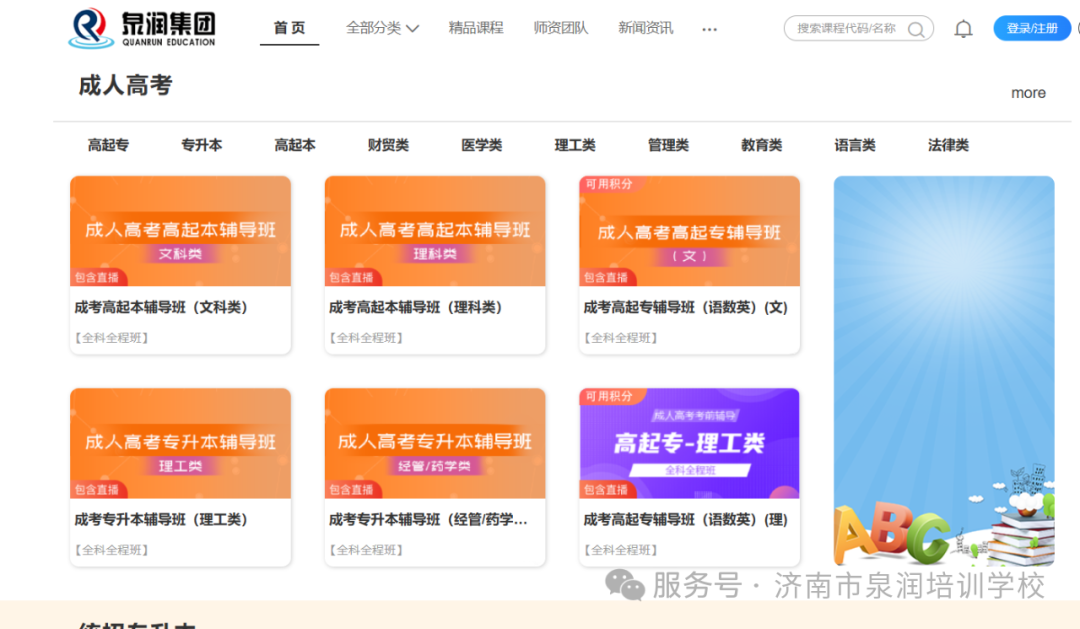The width and height of the screenshot is (1080, 629).
Task: Select the 医学类 category
Action: [481, 145]
